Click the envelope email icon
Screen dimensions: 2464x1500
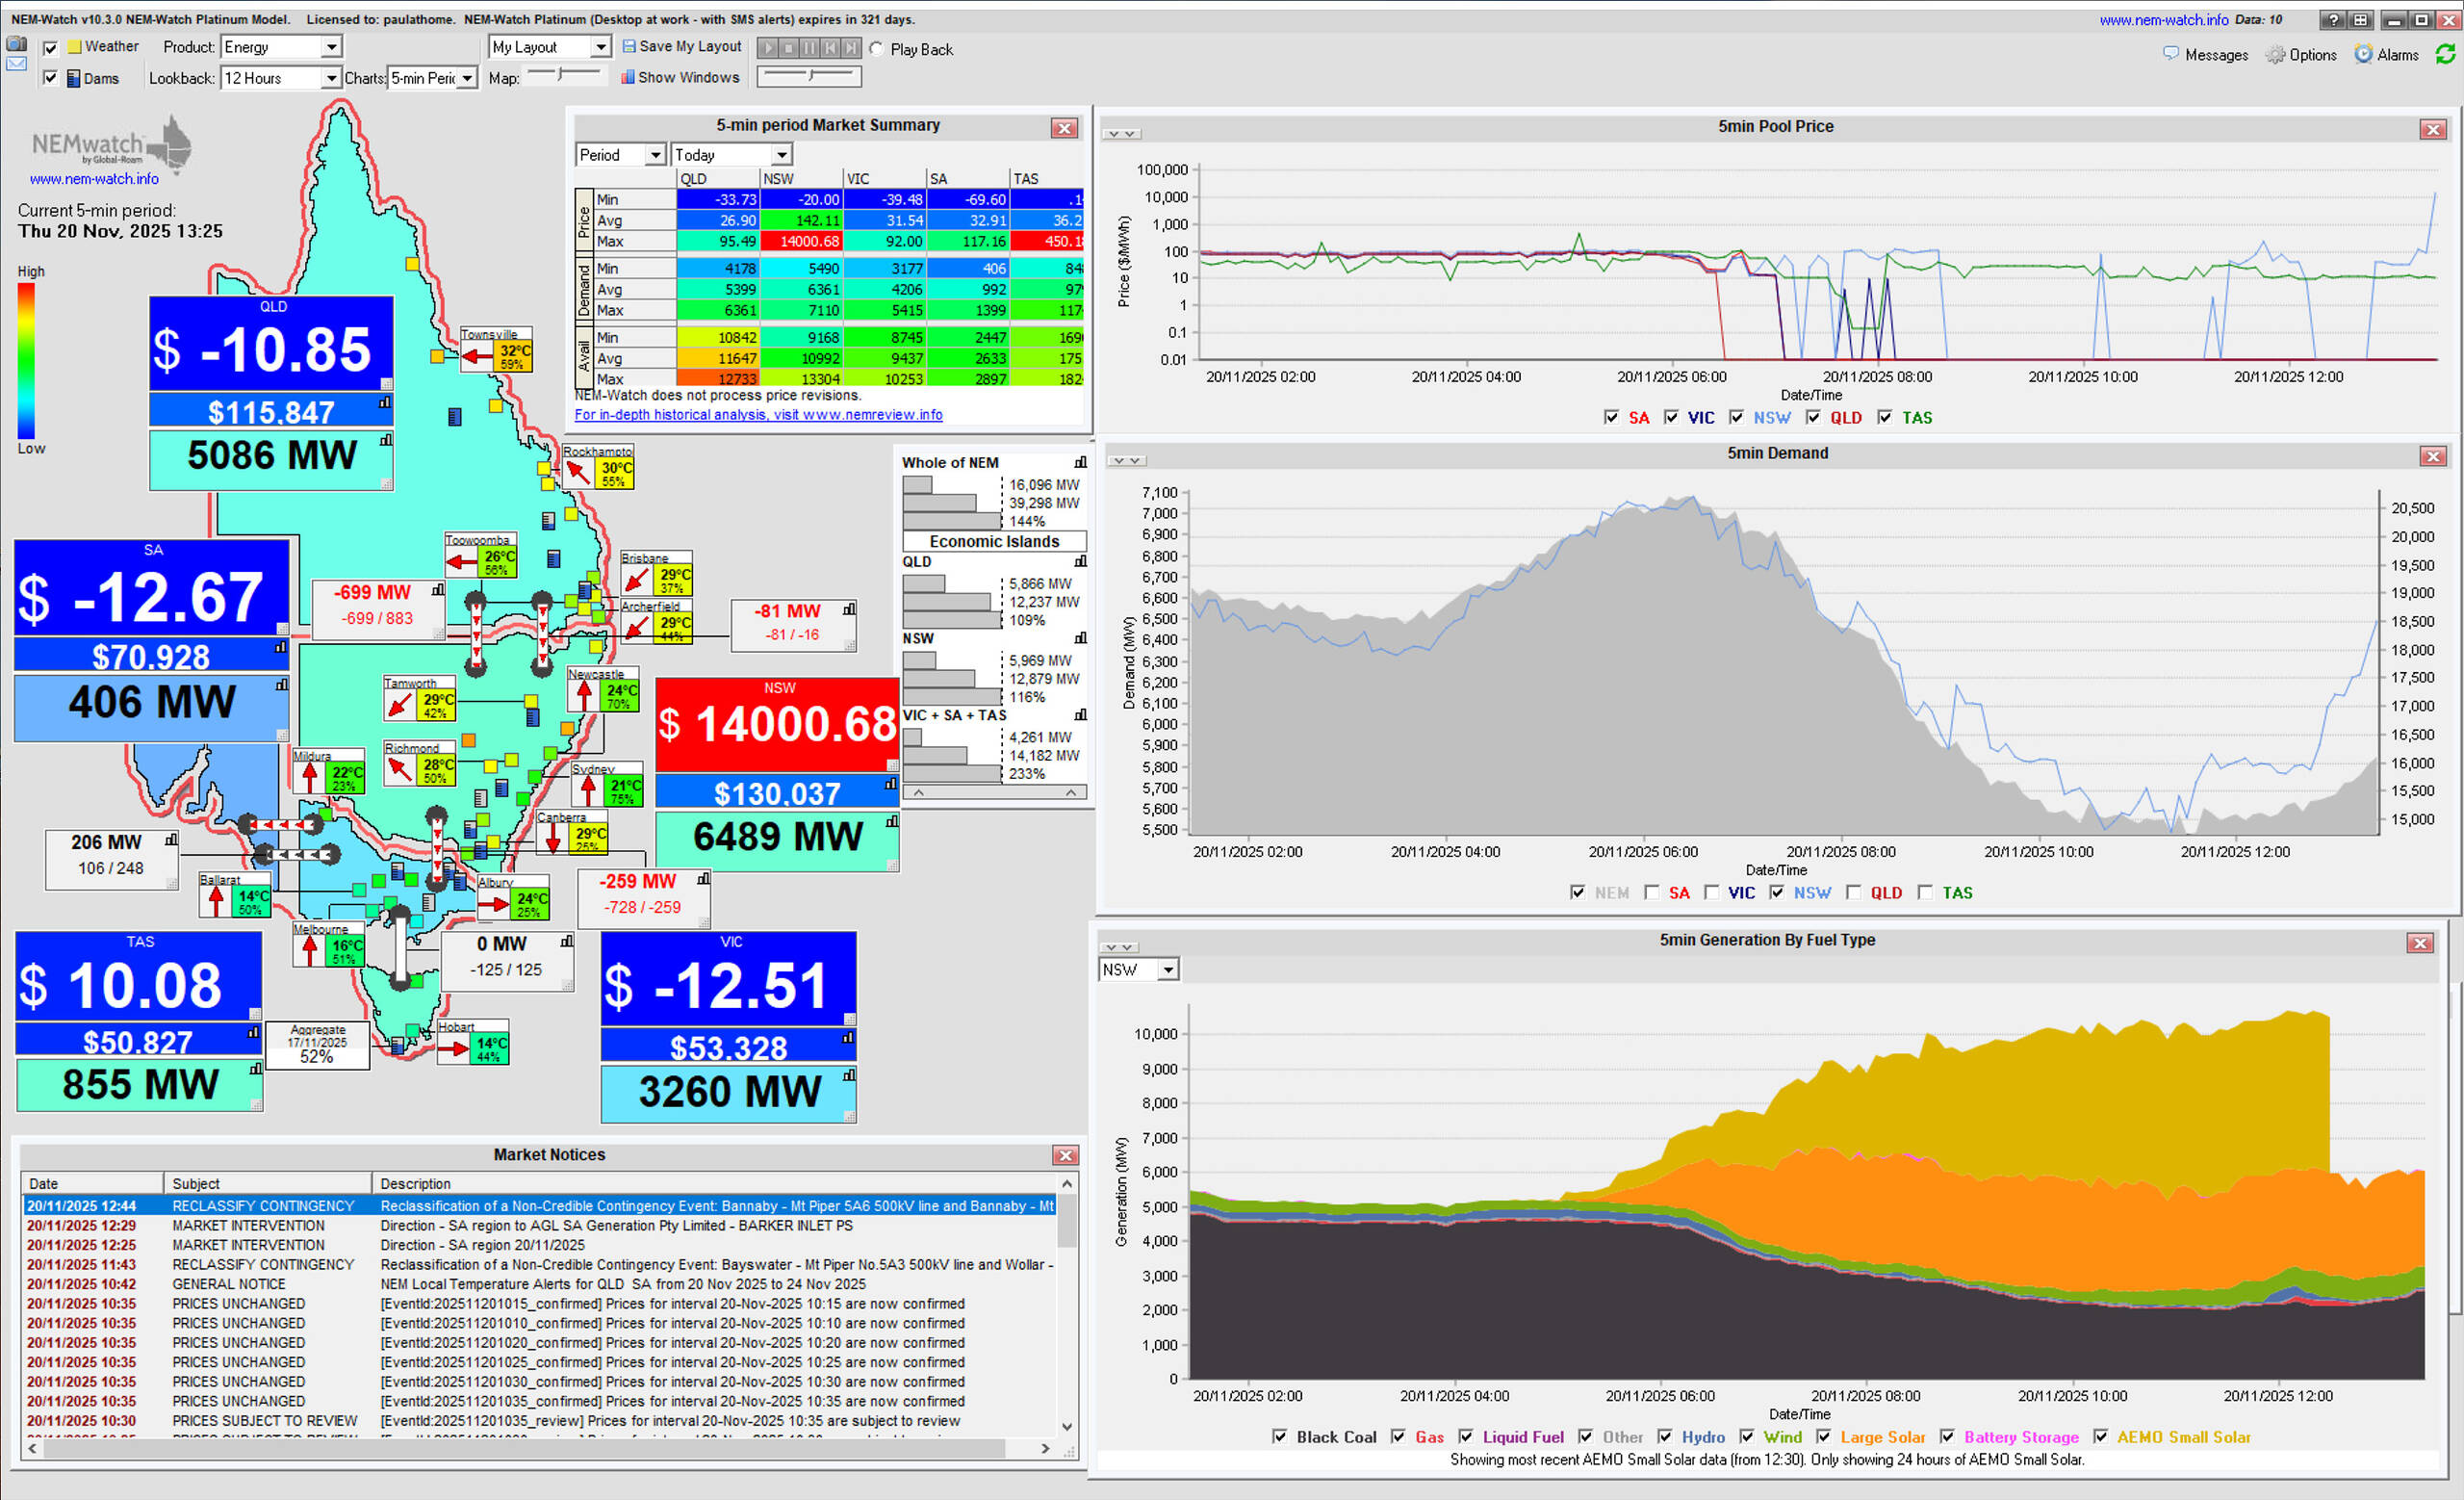pyautogui.click(x=16, y=64)
